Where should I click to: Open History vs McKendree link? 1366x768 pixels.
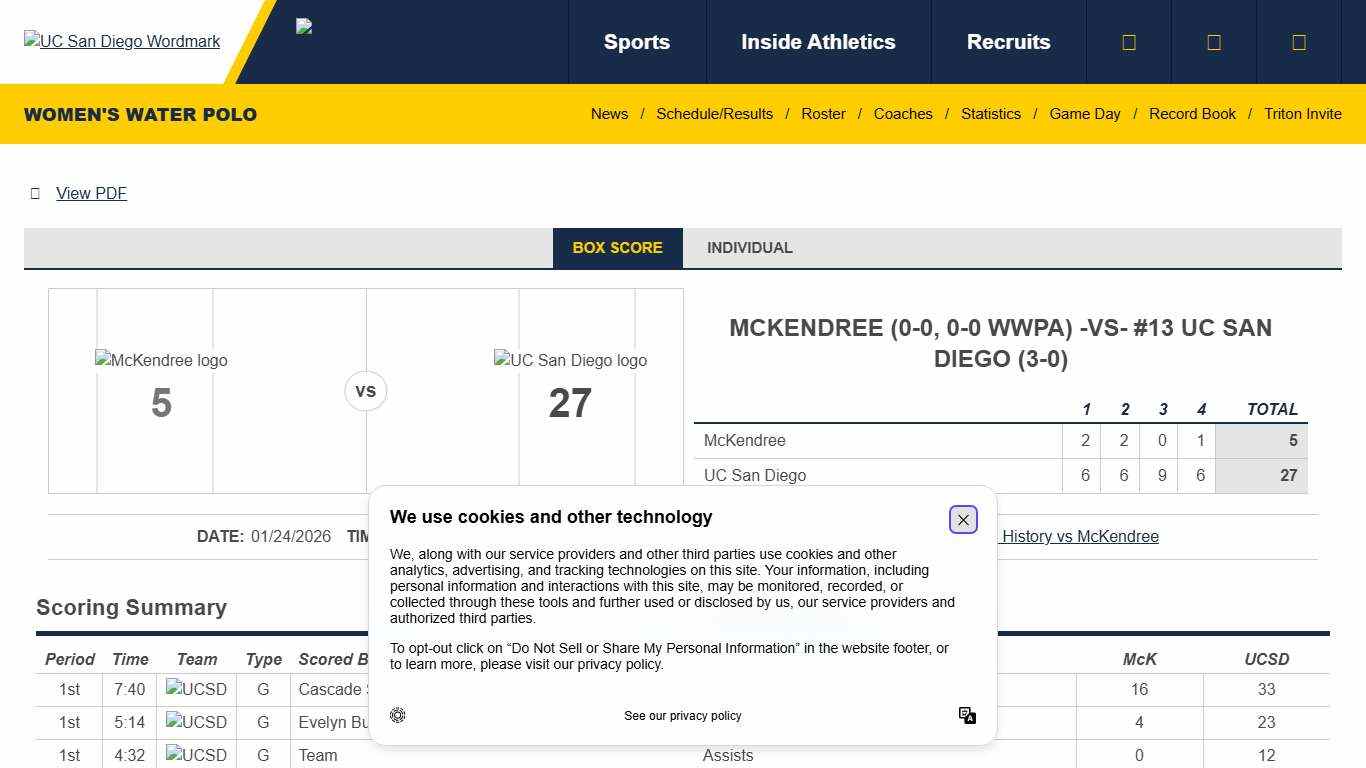coord(1079,536)
